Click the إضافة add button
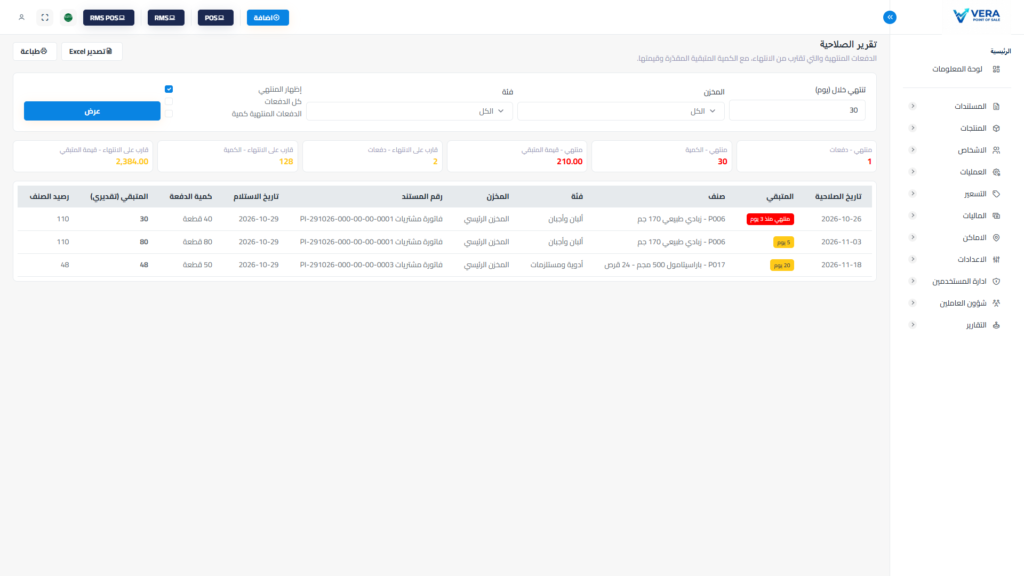Viewport: 1024px width, 576px height. 268,18
